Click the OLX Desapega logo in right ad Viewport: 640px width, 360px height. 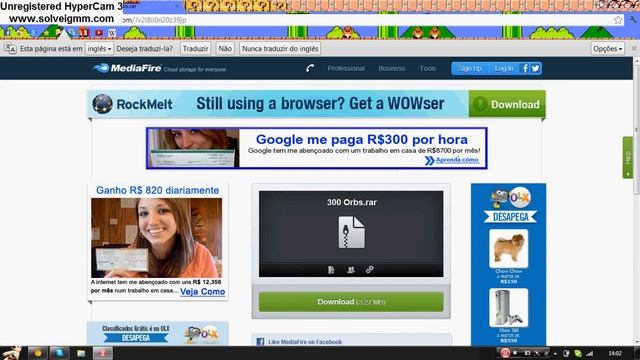[510, 205]
